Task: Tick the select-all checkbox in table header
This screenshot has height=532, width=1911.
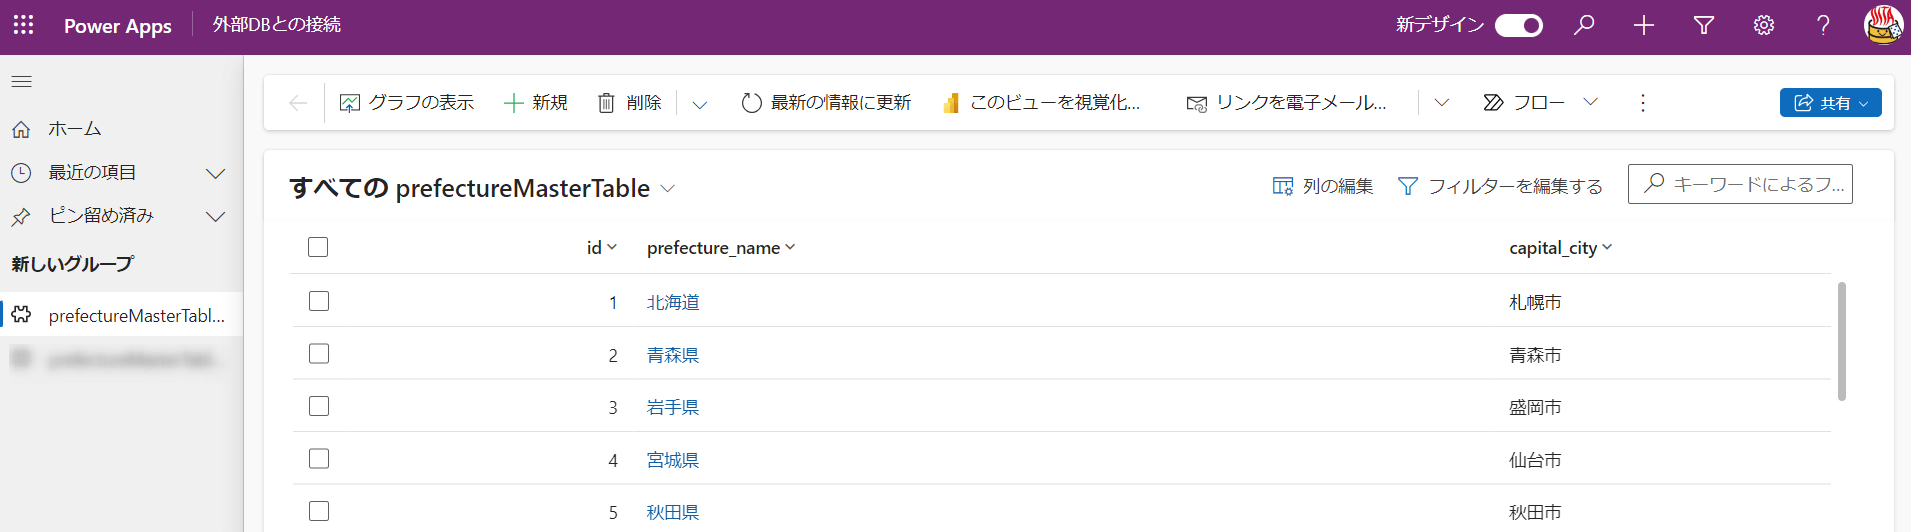Action: coord(318,247)
